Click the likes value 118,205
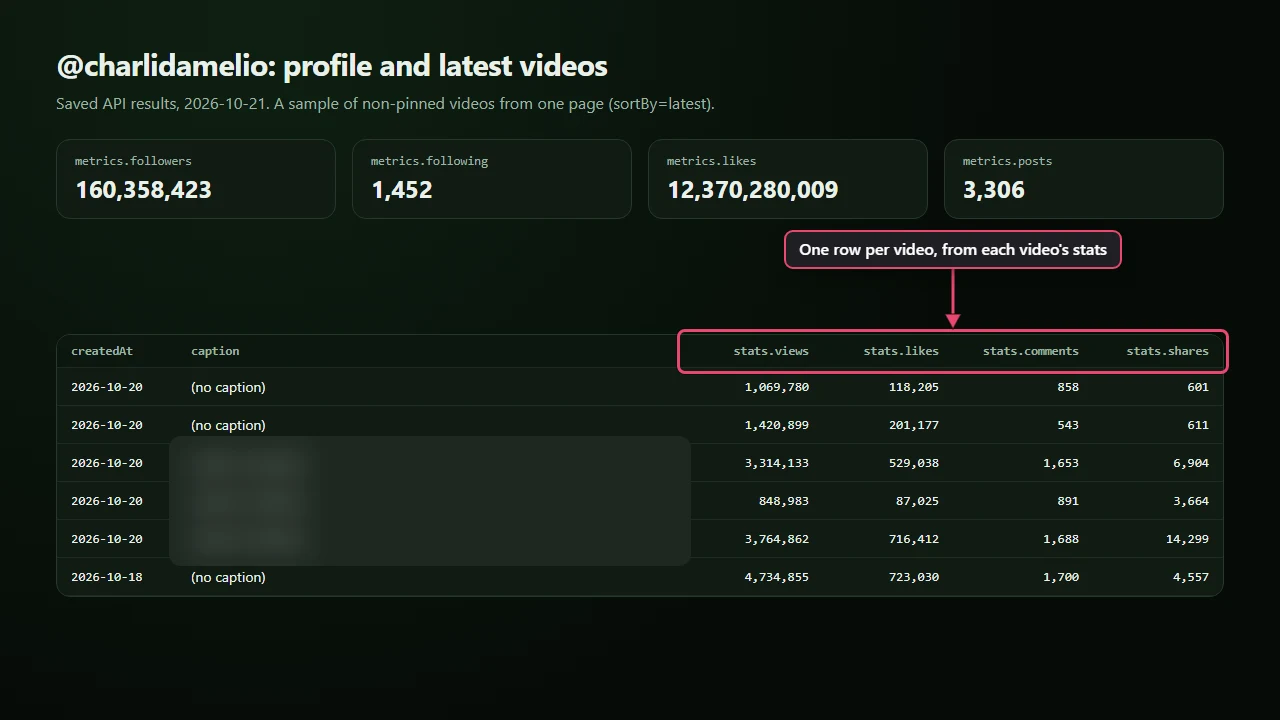1280x720 pixels. 914,387
